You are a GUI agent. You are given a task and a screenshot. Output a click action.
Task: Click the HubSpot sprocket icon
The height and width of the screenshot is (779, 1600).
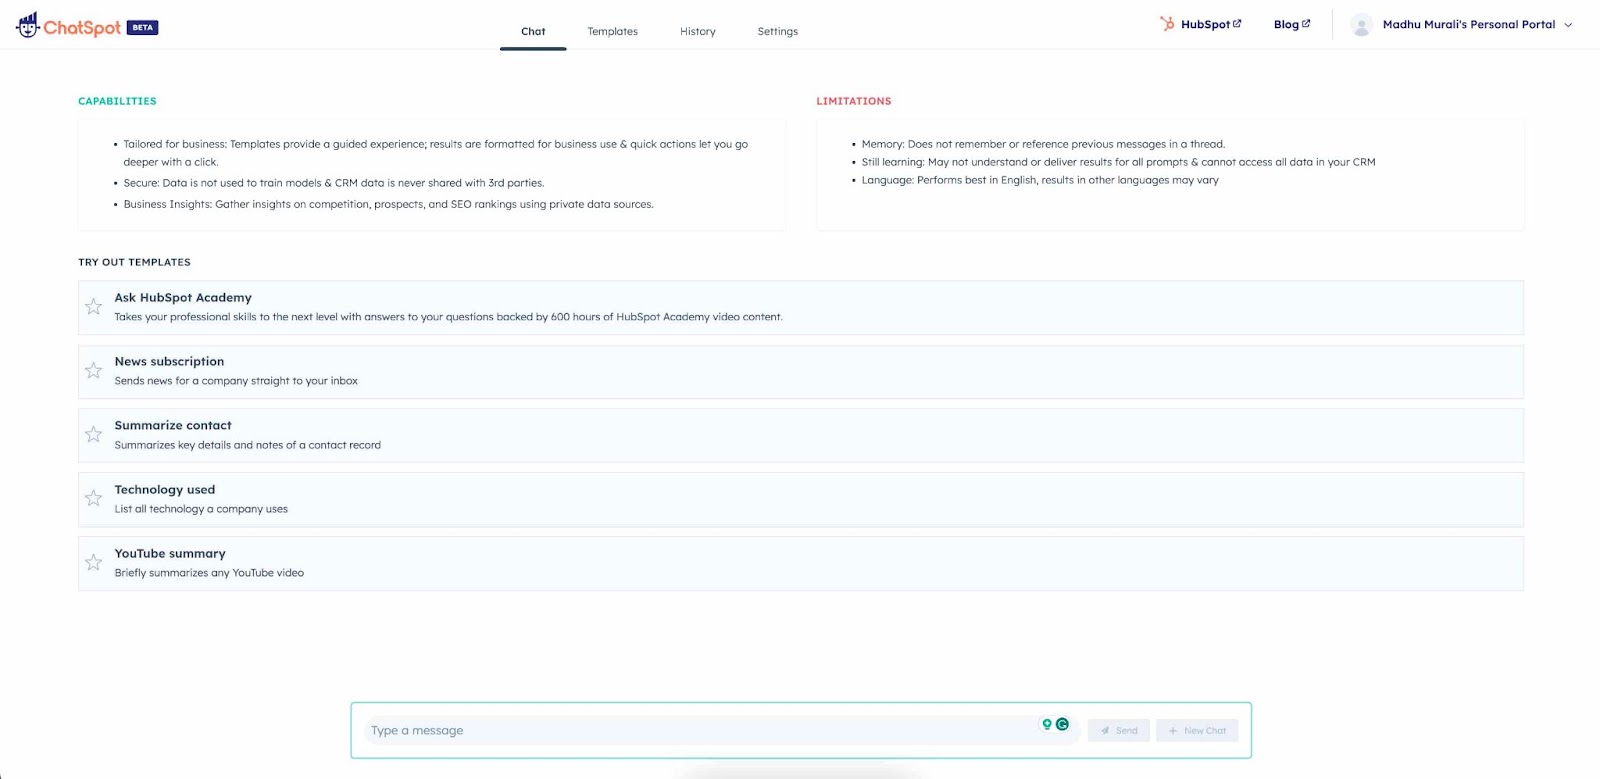[1167, 24]
